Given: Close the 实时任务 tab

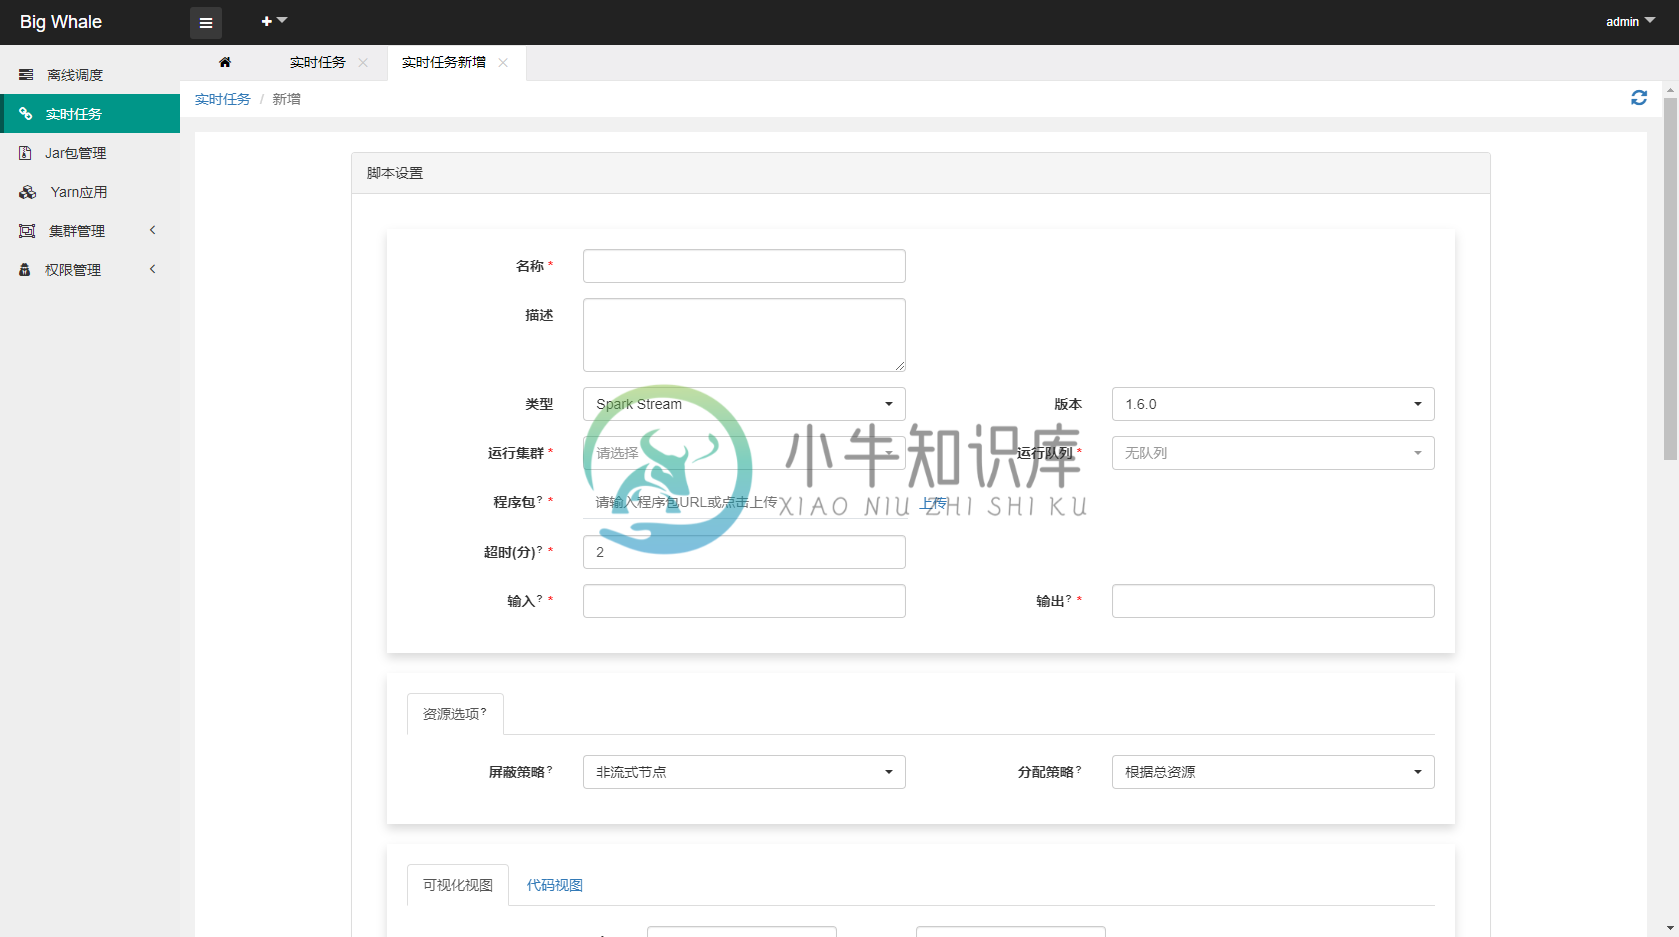Looking at the screenshot, I should [x=363, y=62].
